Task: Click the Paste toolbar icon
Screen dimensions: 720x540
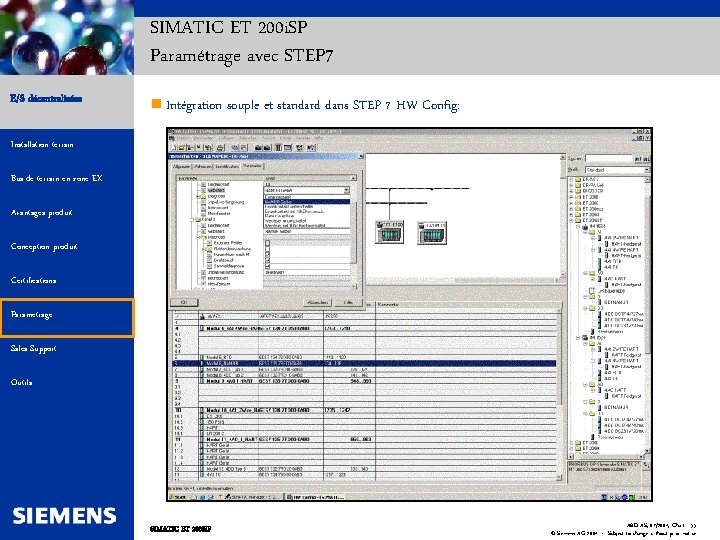Action: [x=244, y=147]
